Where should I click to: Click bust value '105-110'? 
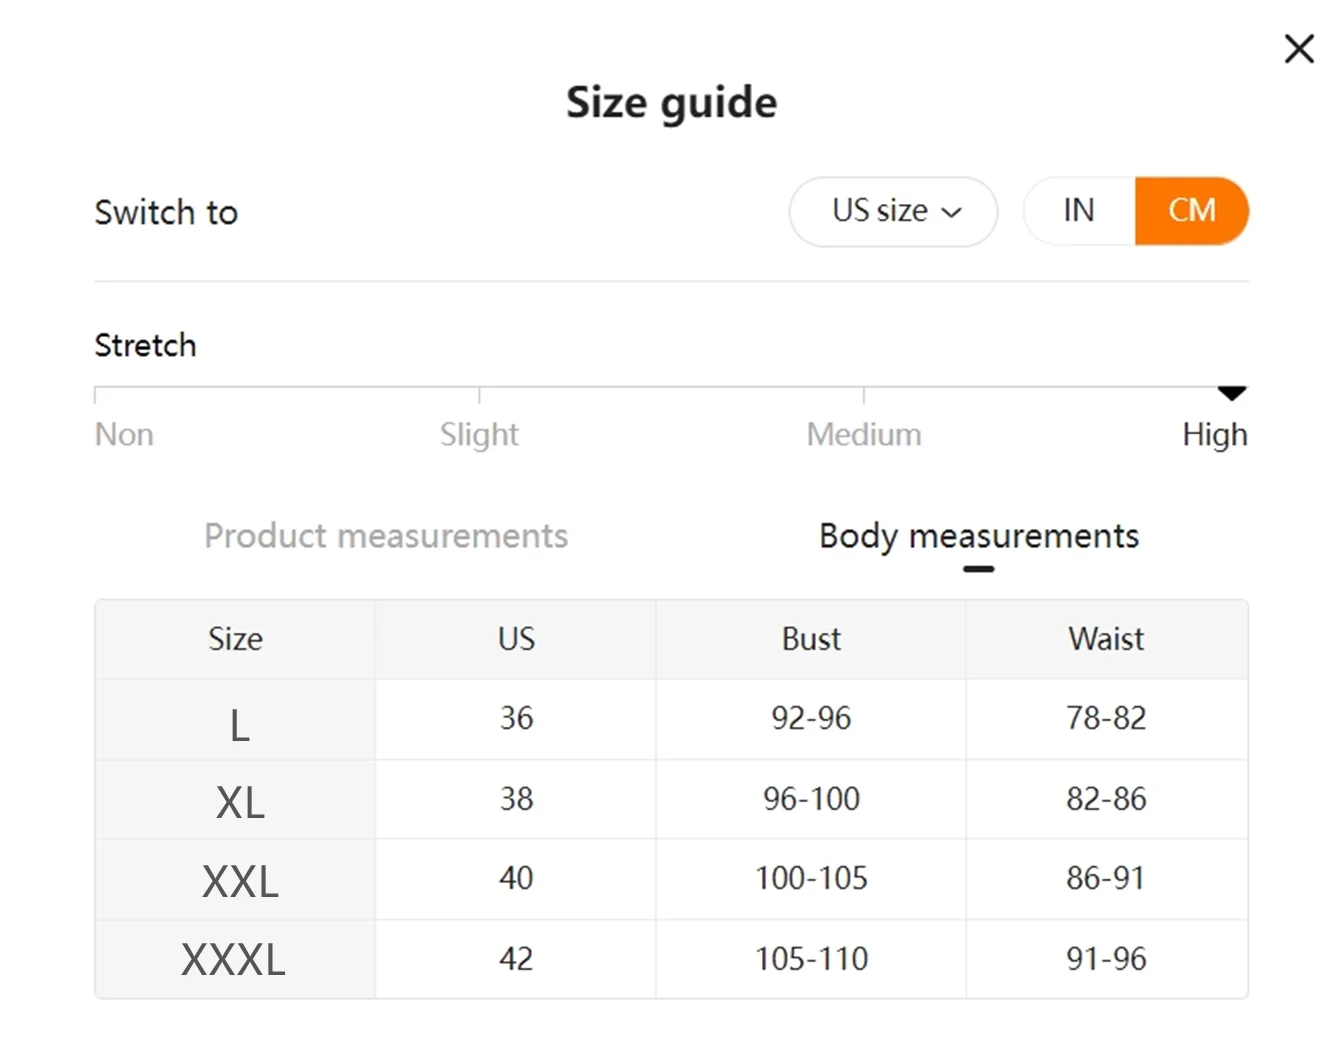coord(811,959)
